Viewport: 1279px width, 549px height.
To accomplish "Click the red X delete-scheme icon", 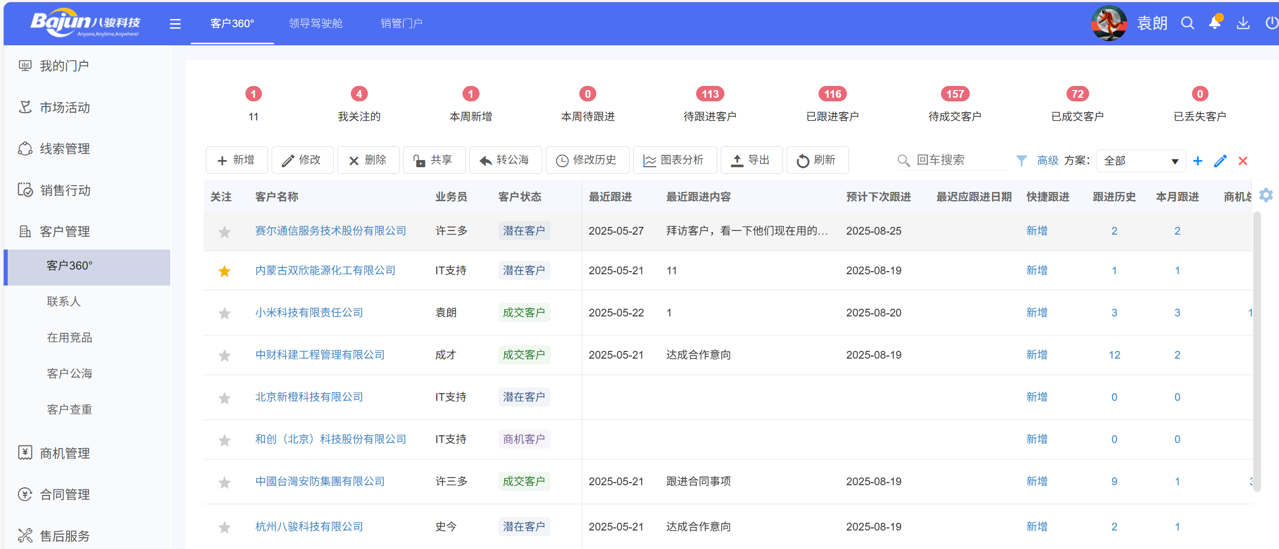I will click(x=1243, y=161).
